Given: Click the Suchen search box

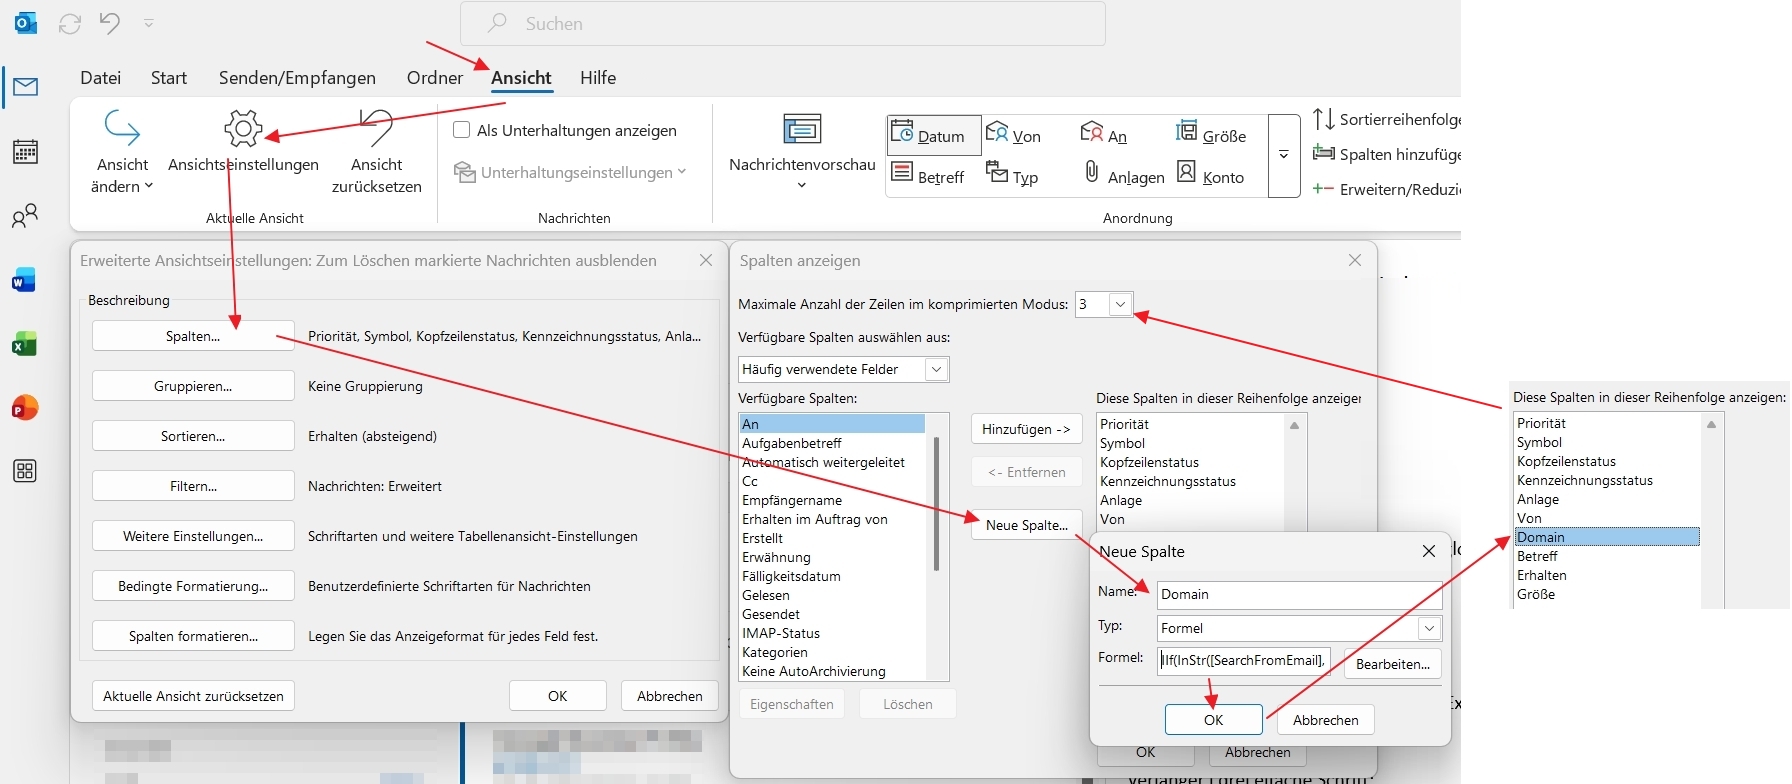Looking at the screenshot, I should coord(782,24).
